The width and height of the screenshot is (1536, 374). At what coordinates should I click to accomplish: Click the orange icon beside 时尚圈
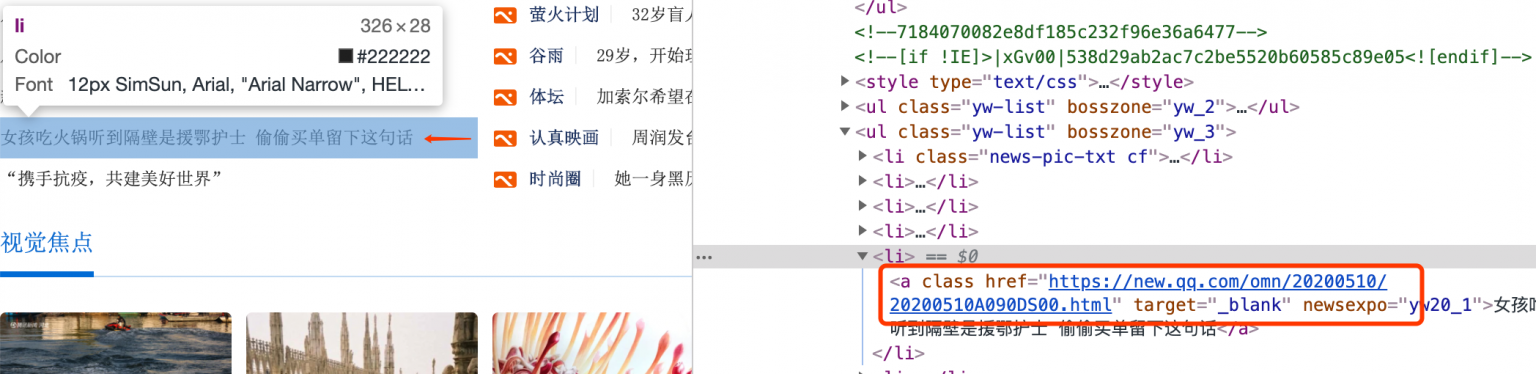[504, 179]
